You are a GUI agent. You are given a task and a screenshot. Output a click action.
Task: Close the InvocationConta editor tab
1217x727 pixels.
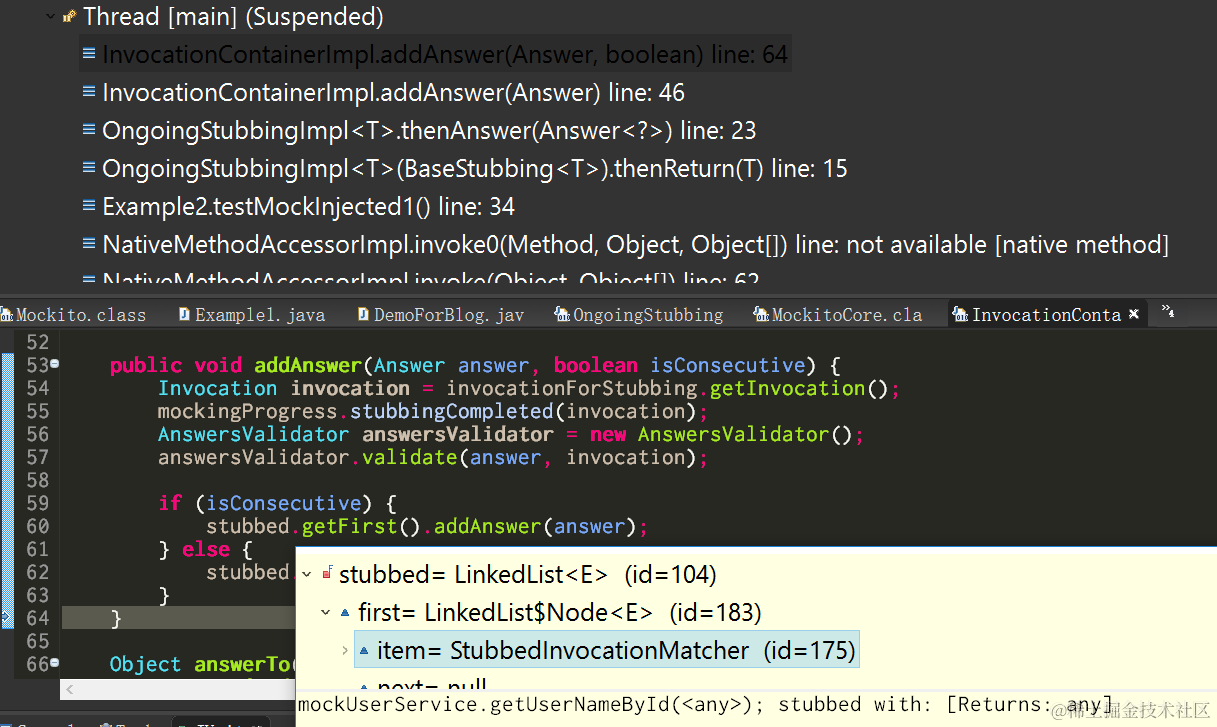click(x=1134, y=314)
